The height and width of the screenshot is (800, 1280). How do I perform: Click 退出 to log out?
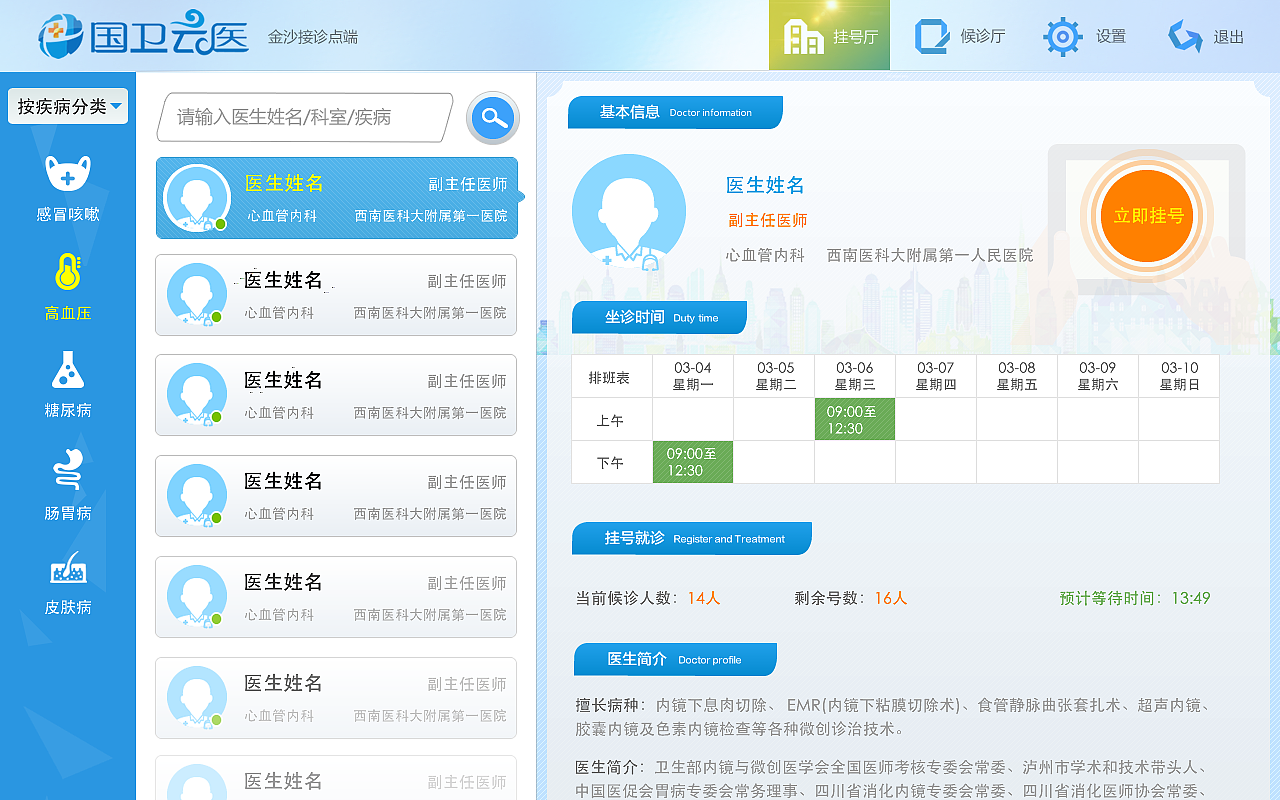point(1206,37)
